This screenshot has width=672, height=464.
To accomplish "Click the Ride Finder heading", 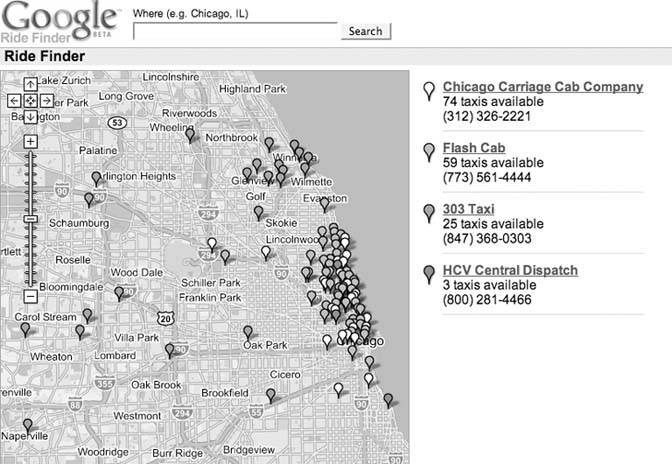I will (45, 56).
